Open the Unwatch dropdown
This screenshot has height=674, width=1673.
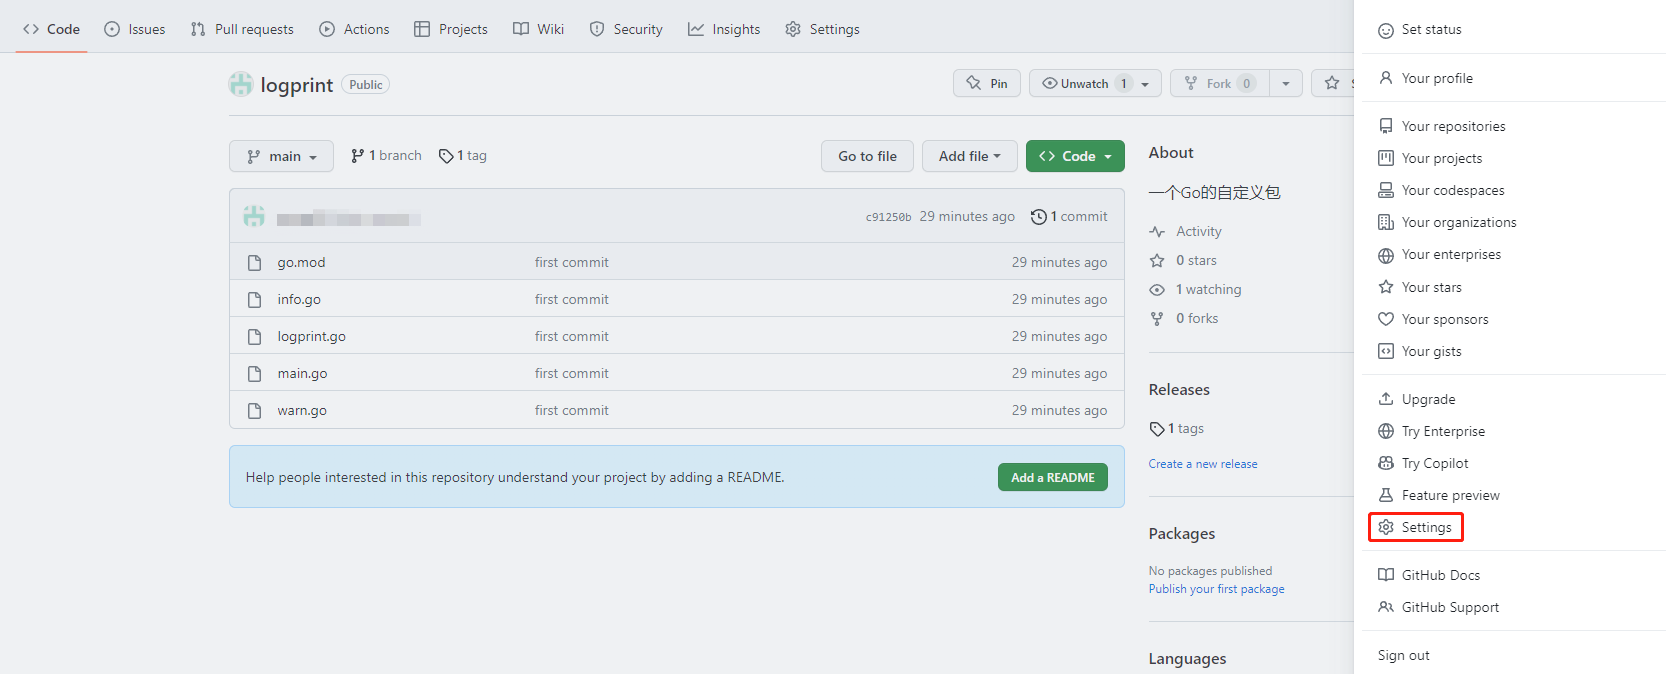pos(1095,83)
